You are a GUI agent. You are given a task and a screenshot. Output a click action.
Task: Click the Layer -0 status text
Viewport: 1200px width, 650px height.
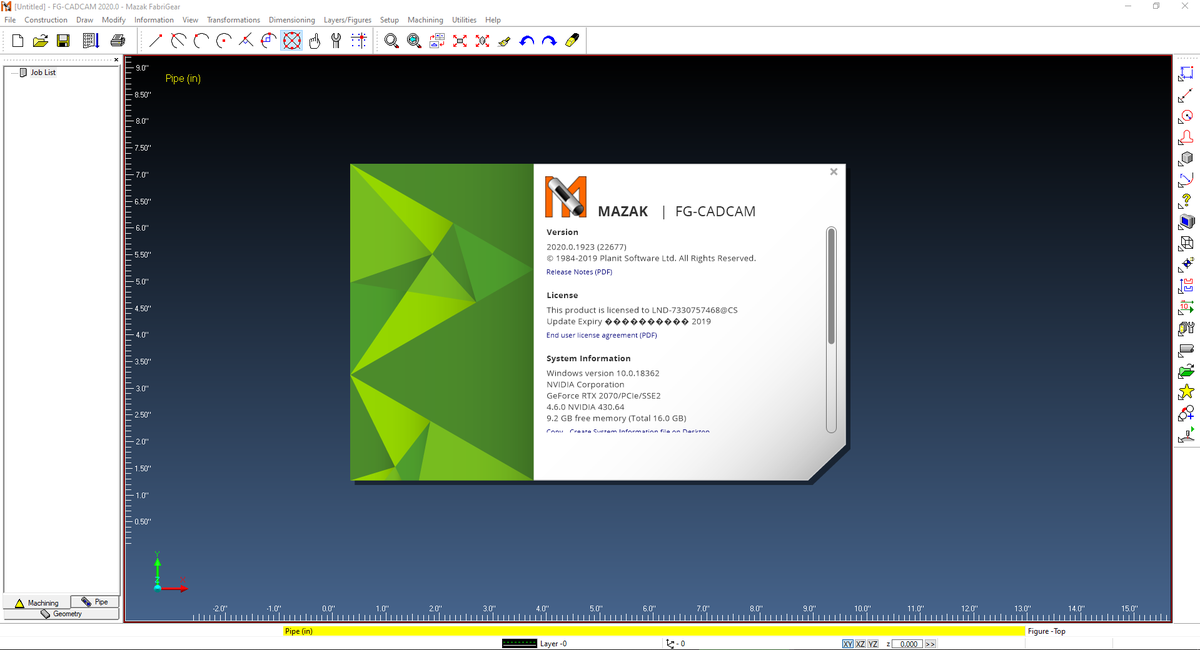click(x=554, y=643)
